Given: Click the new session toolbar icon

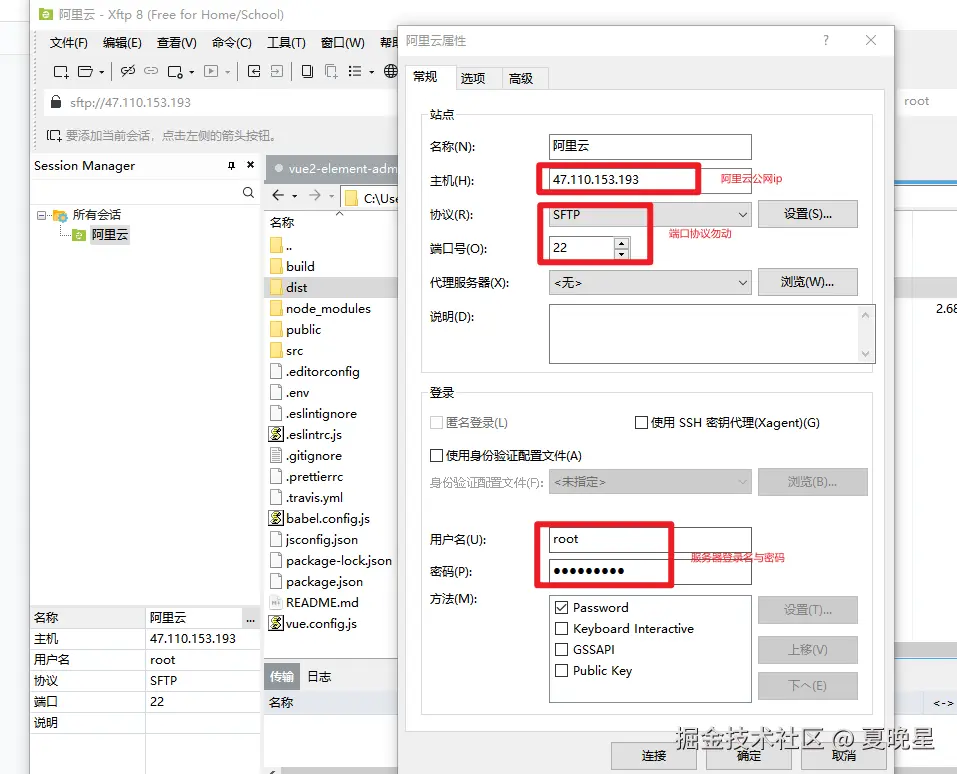Looking at the screenshot, I should click(x=60, y=72).
